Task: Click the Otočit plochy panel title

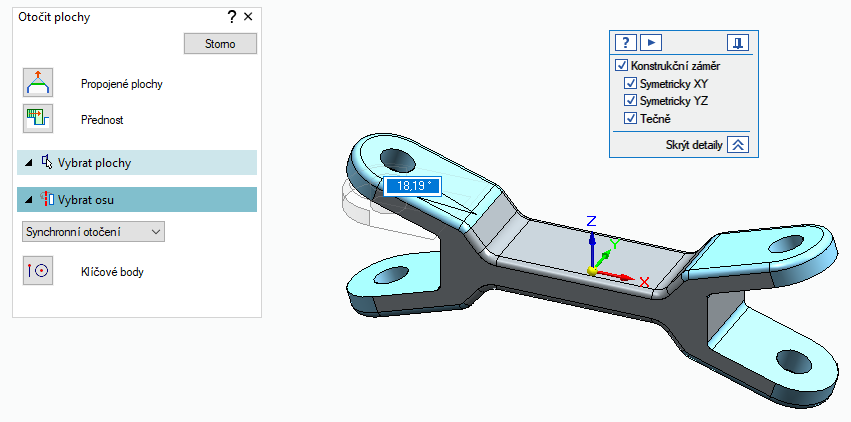Action: (x=54, y=17)
